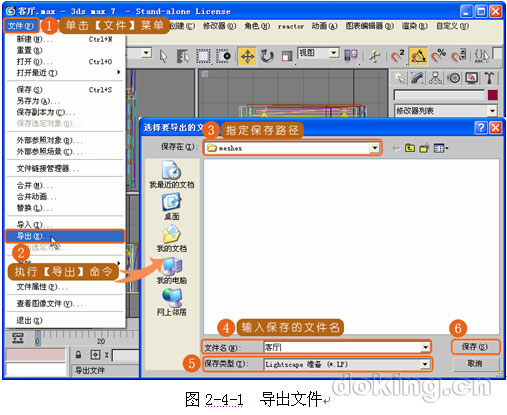Screen dimensions: 507x415
Task: Click the 取消 button
Action: click(x=475, y=363)
